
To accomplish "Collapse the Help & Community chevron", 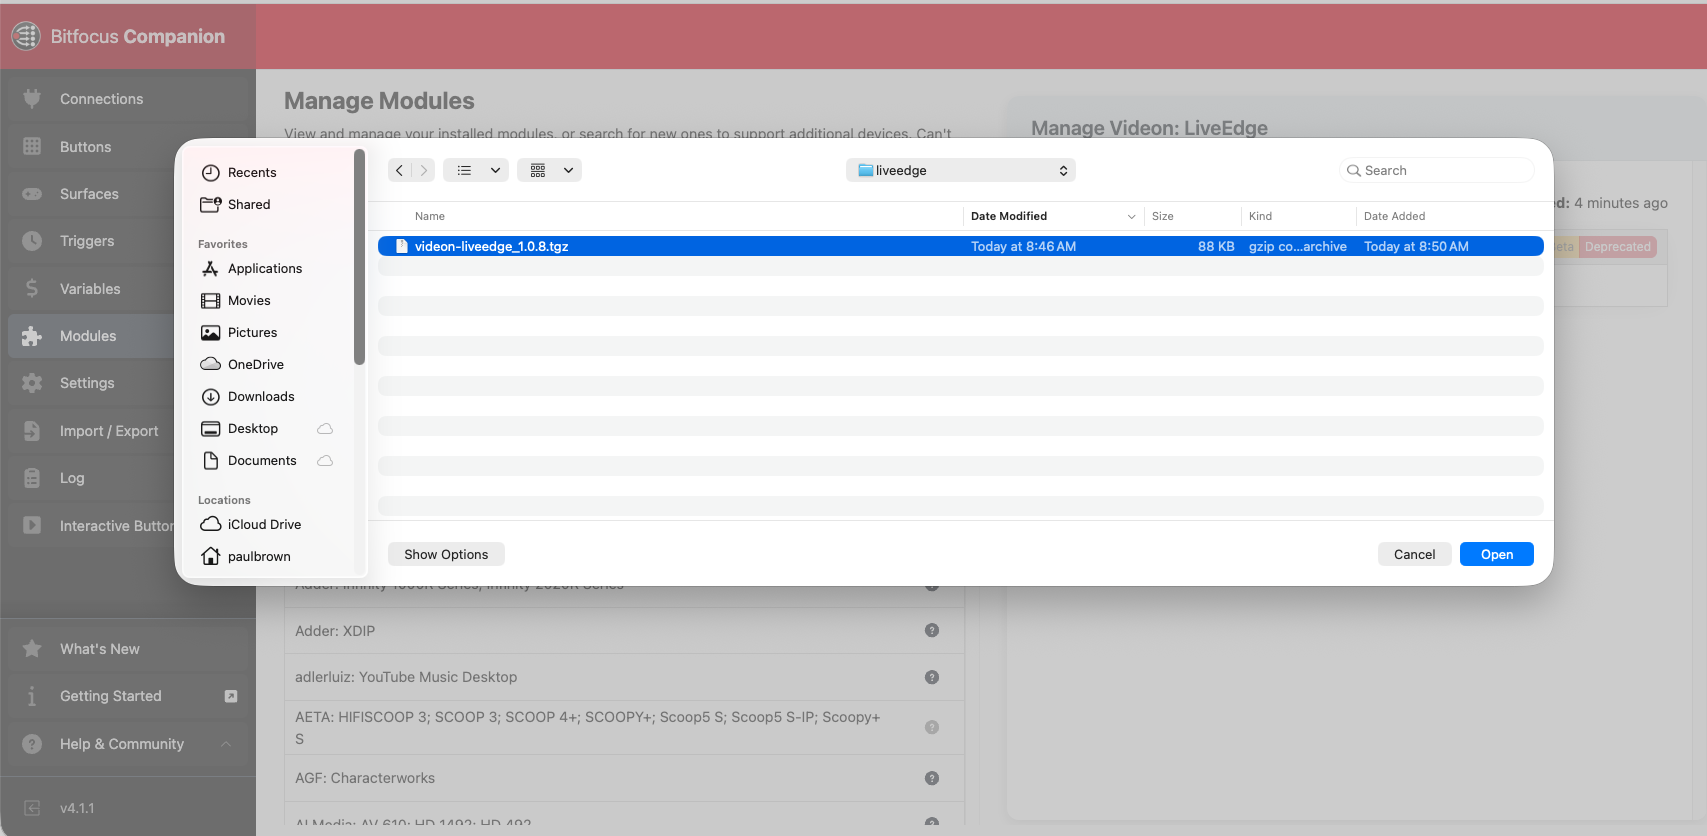I will click(226, 744).
